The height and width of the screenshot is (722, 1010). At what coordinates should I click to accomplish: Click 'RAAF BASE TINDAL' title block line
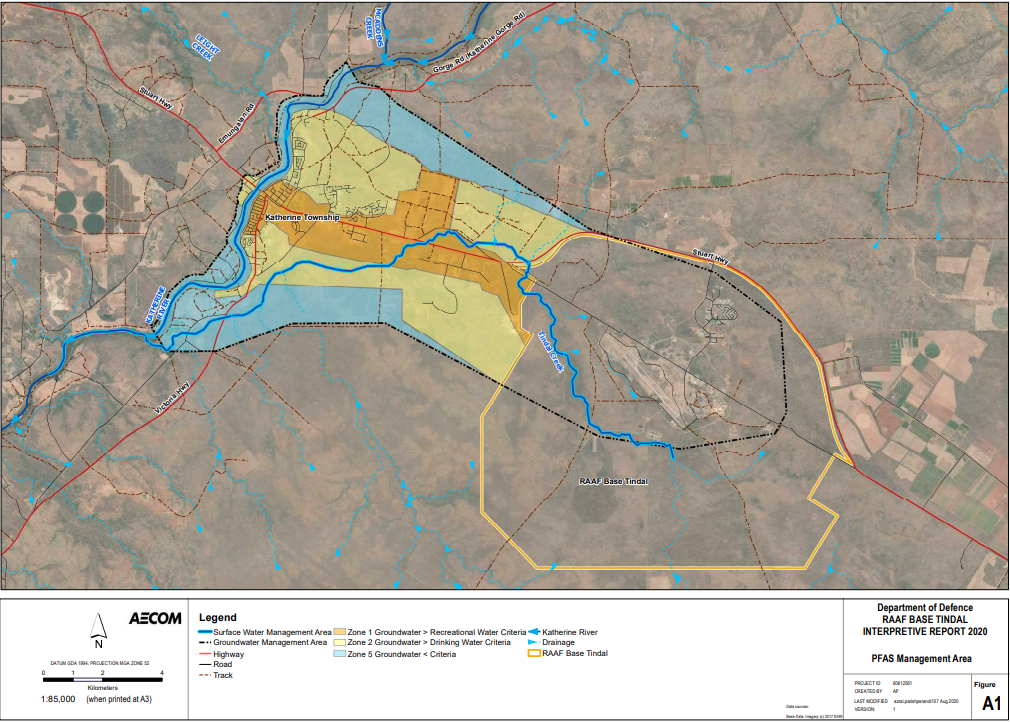924,620
